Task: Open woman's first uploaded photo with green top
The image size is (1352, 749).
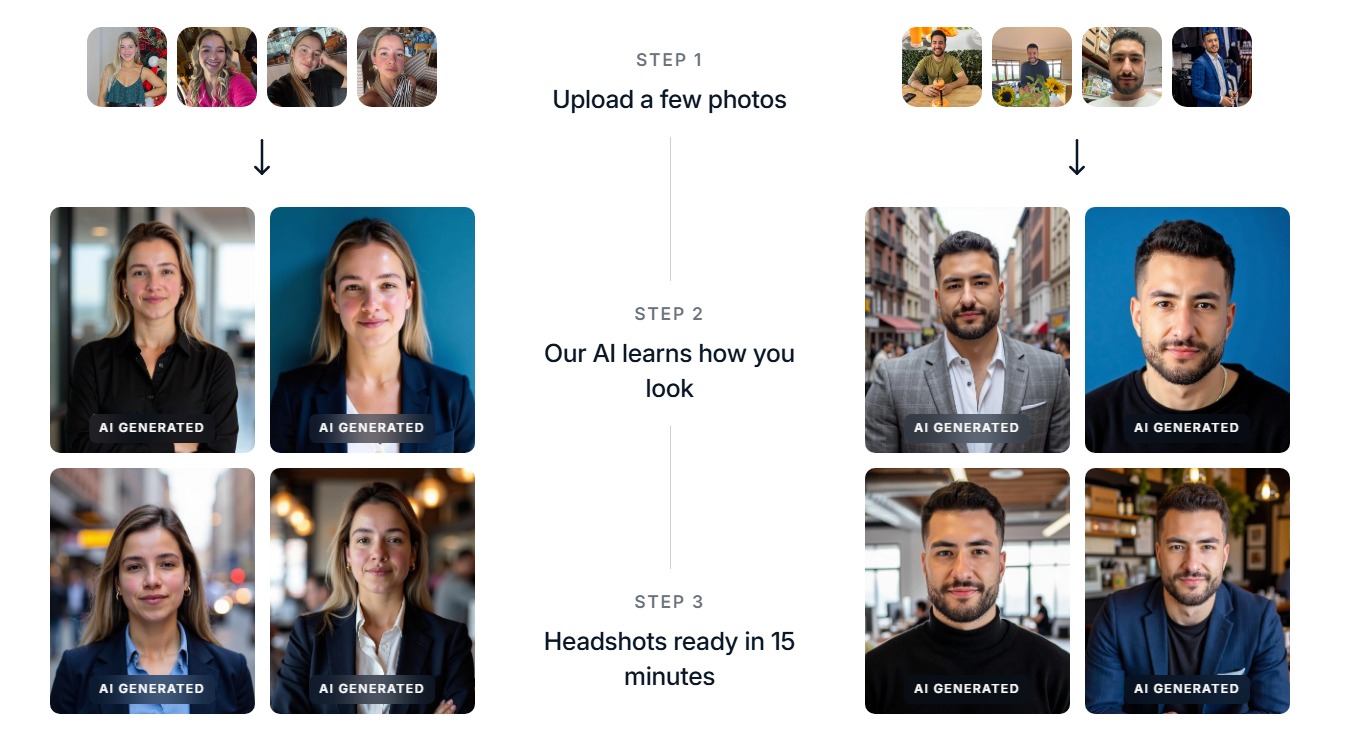Action: click(127, 67)
